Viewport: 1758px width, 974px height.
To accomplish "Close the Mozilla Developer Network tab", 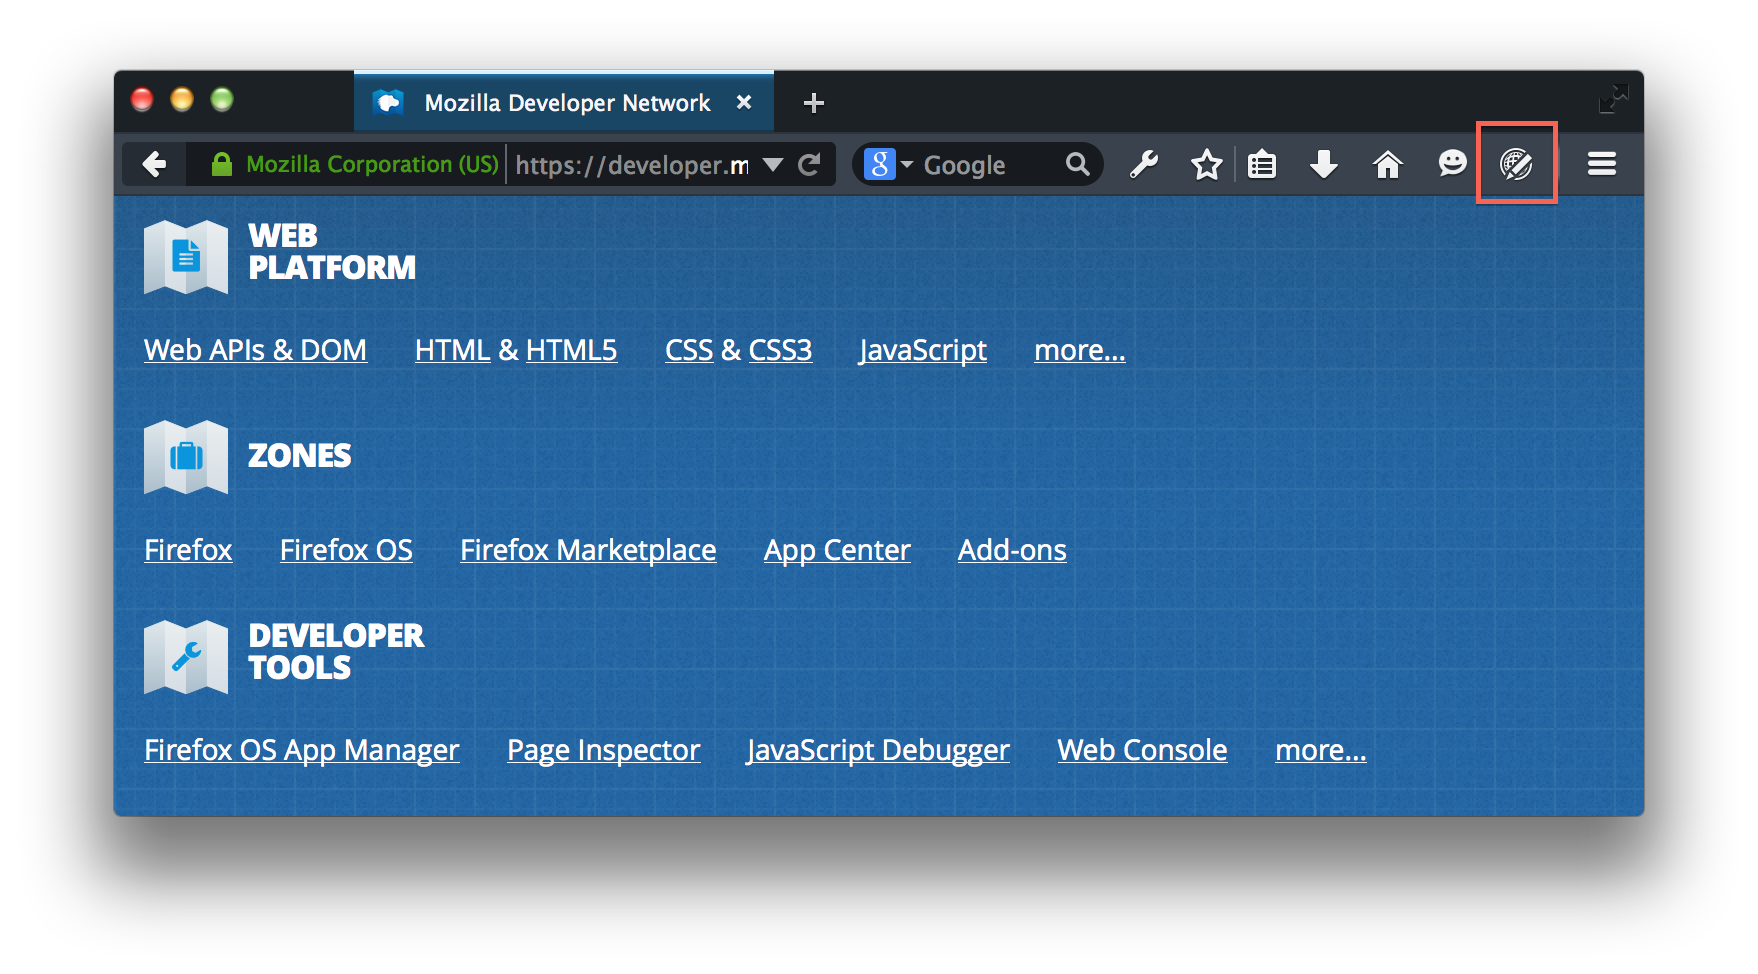I will pos(744,102).
